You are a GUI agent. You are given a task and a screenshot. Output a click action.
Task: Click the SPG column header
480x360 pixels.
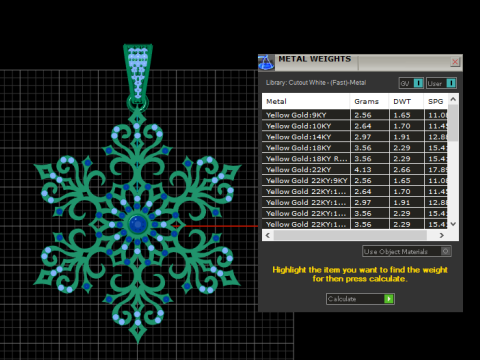point(436,101)
